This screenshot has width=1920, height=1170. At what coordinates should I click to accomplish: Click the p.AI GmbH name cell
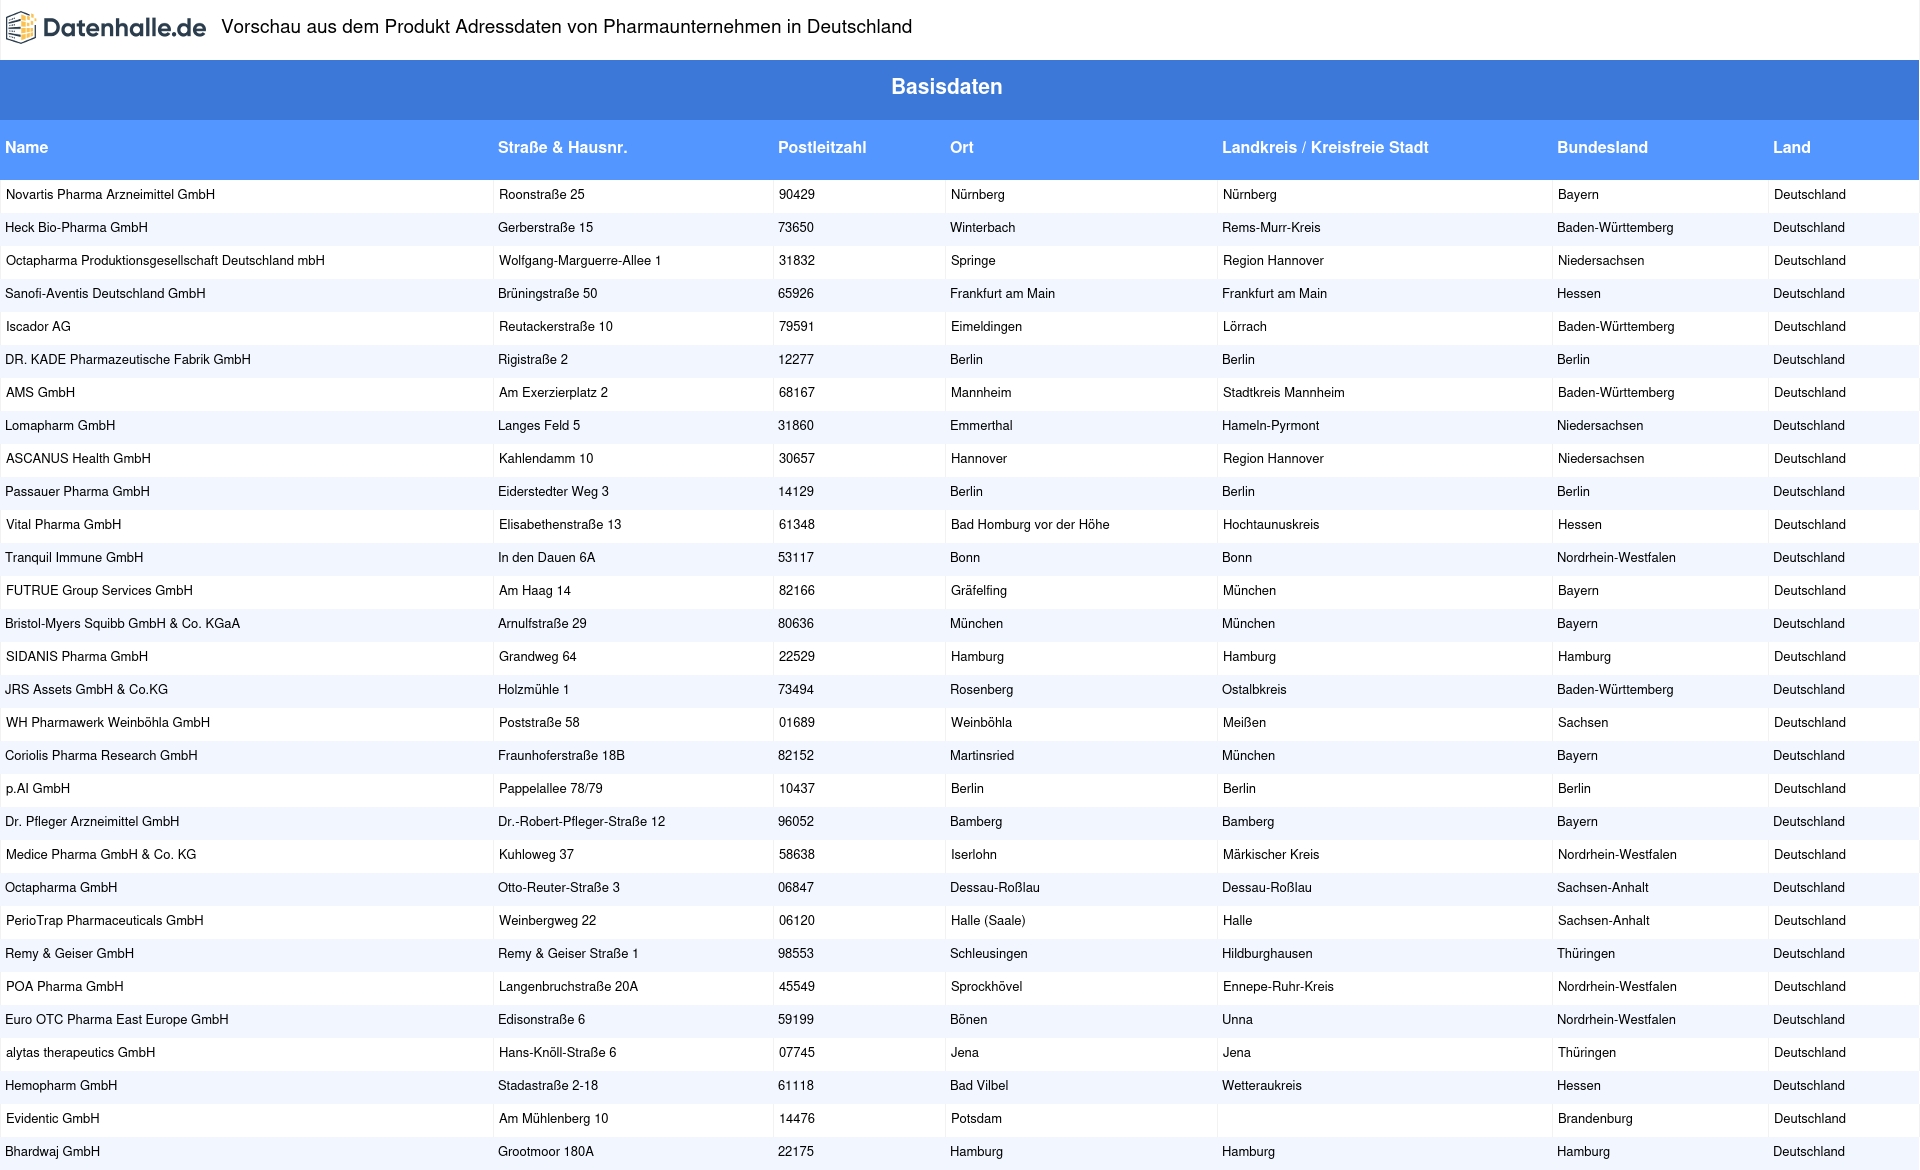38,789
